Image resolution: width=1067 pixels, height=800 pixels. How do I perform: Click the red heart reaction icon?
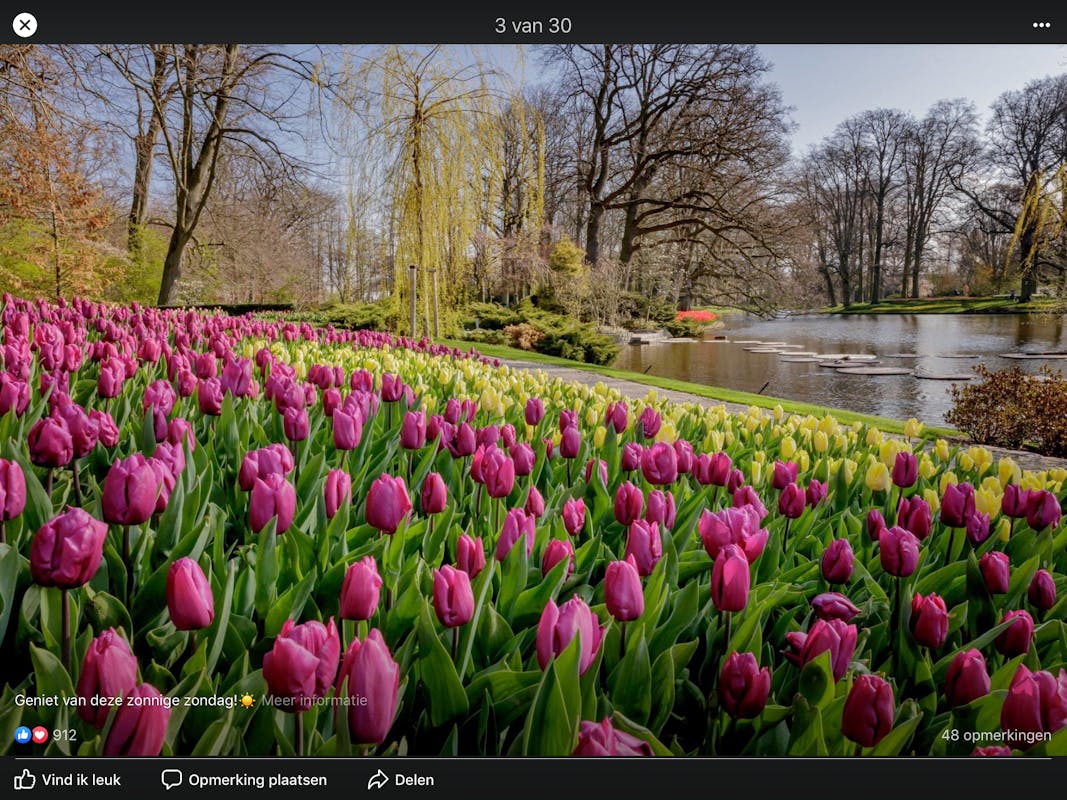tap(40, 735)
